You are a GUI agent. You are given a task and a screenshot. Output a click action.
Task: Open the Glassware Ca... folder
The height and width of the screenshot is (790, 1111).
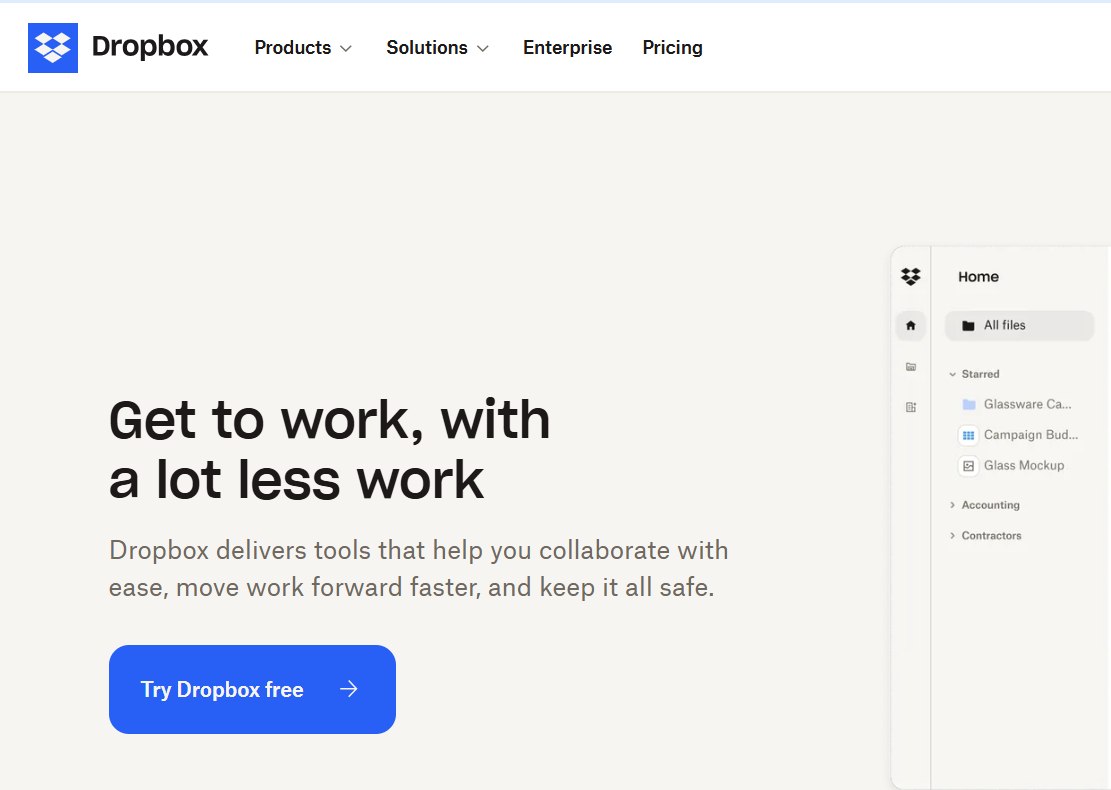(1017, 404)
